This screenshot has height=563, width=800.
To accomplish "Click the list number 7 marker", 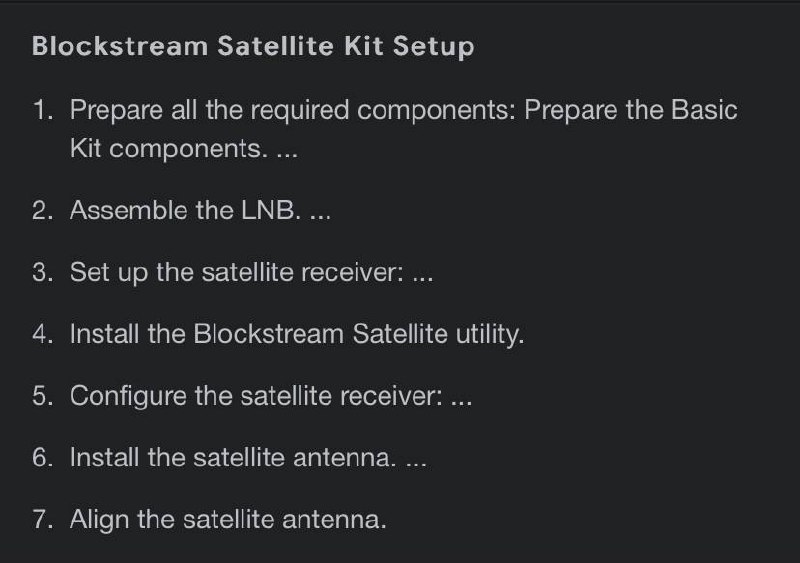I will pyautogui.click(x=43, y=519).
